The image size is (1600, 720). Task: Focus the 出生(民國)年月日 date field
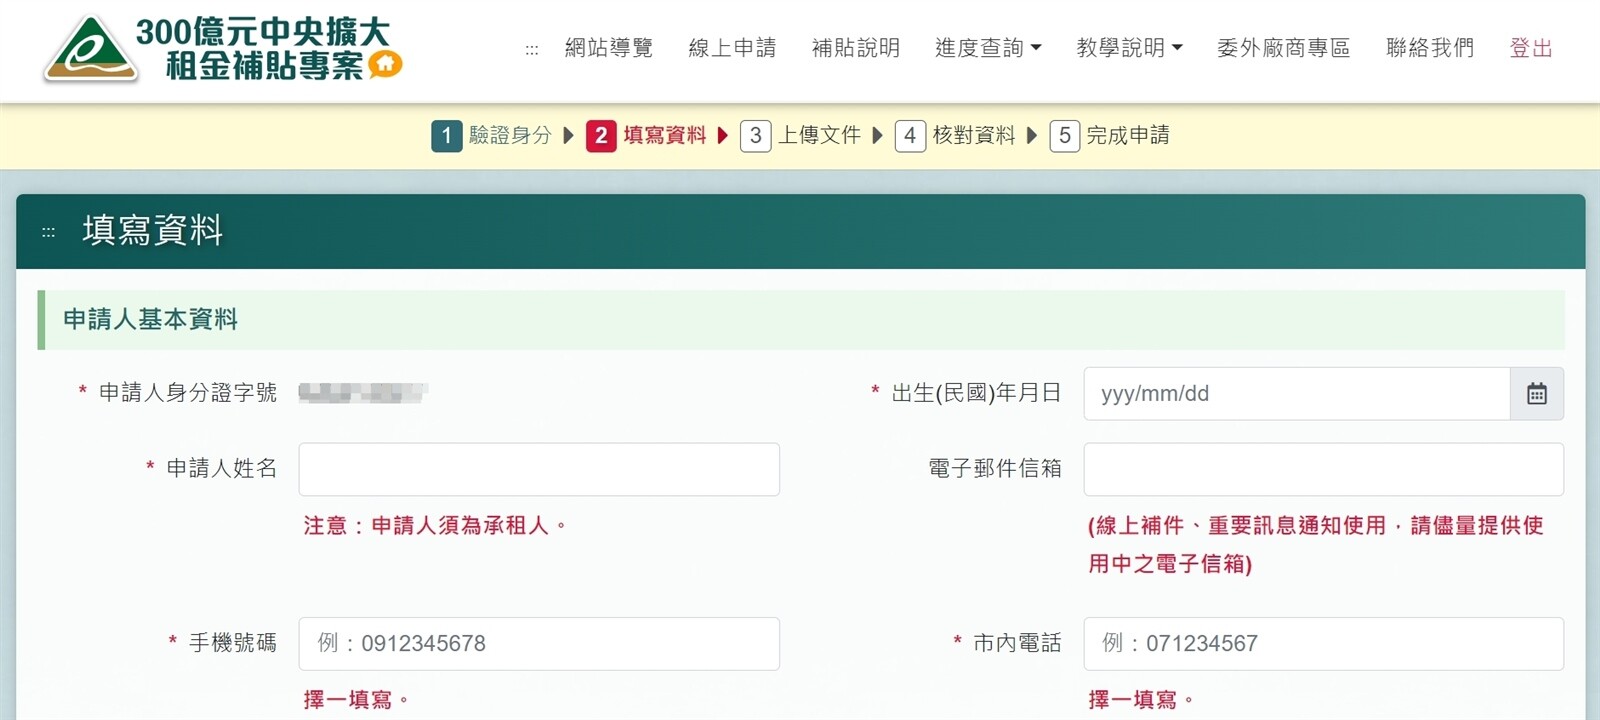[1297, 394]
